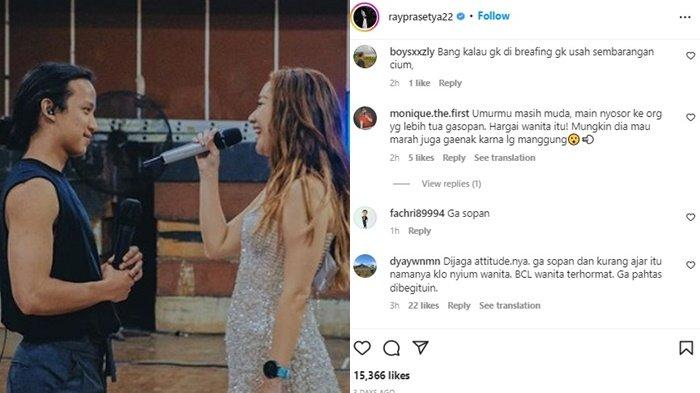Like the post with heart icon
The width and height of the screenshot is (700, 393).
click(362, 347)
